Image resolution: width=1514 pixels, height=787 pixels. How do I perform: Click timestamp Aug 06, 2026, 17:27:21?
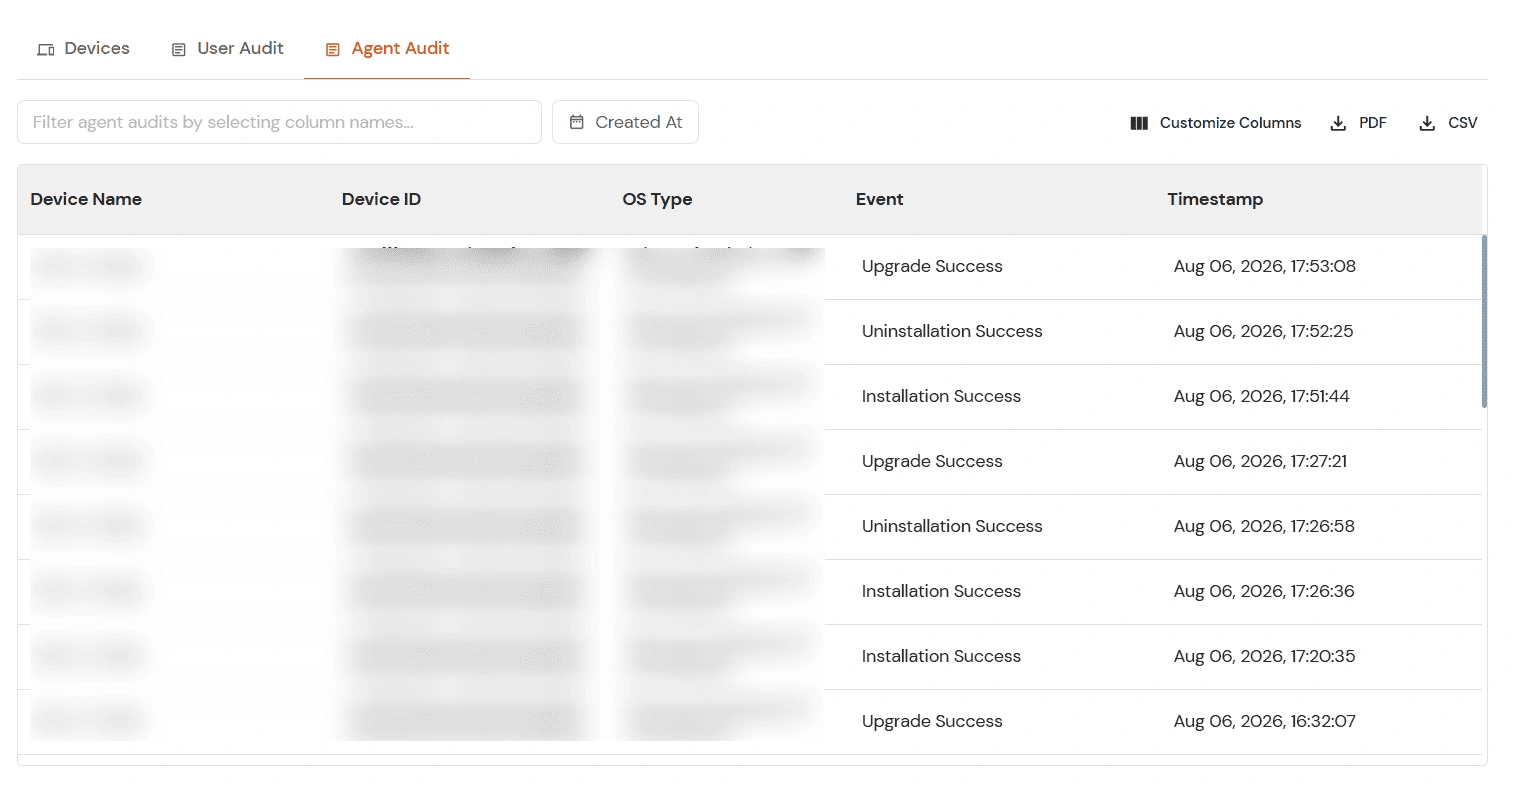pyautogui.click(x=1260, y=461)
